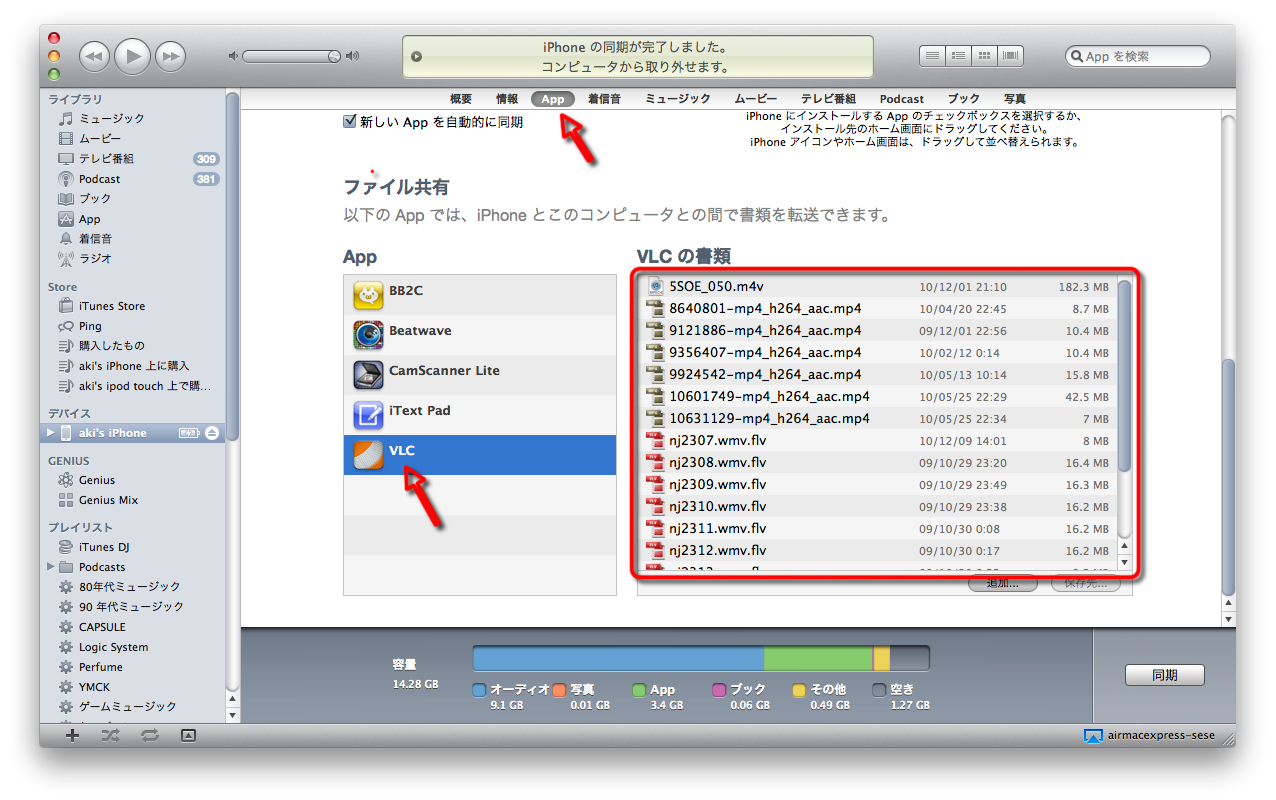Switch to 概要 tab
Image resolution: width=1276 pixels, height=800 pixels.
pyautogui.click(x=461, y=99)
